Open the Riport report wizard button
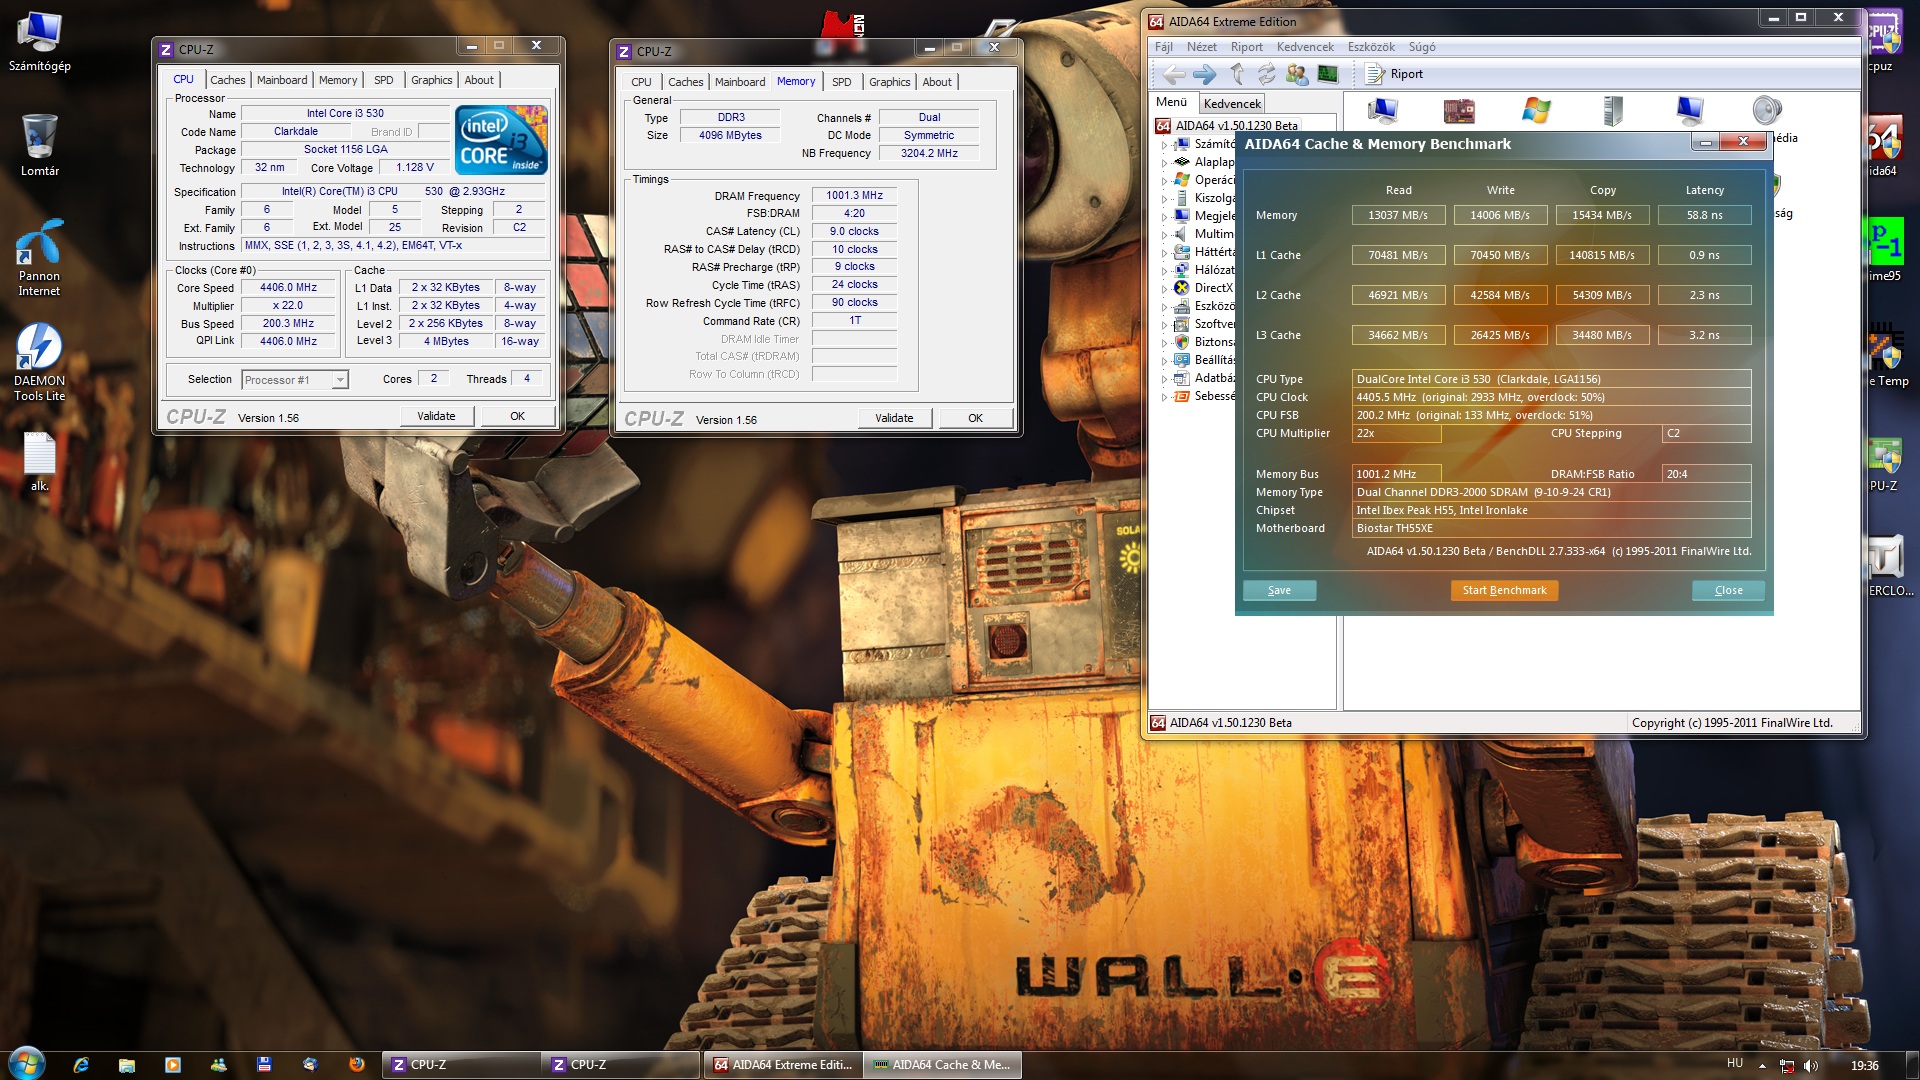1920x1080 pixels. pos(1394,74)
